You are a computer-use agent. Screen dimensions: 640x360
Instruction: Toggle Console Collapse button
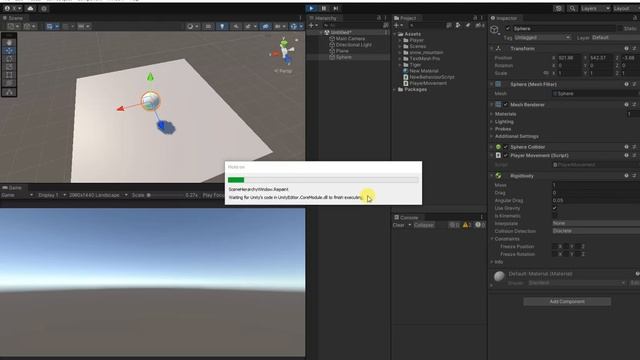pos(424,225)
